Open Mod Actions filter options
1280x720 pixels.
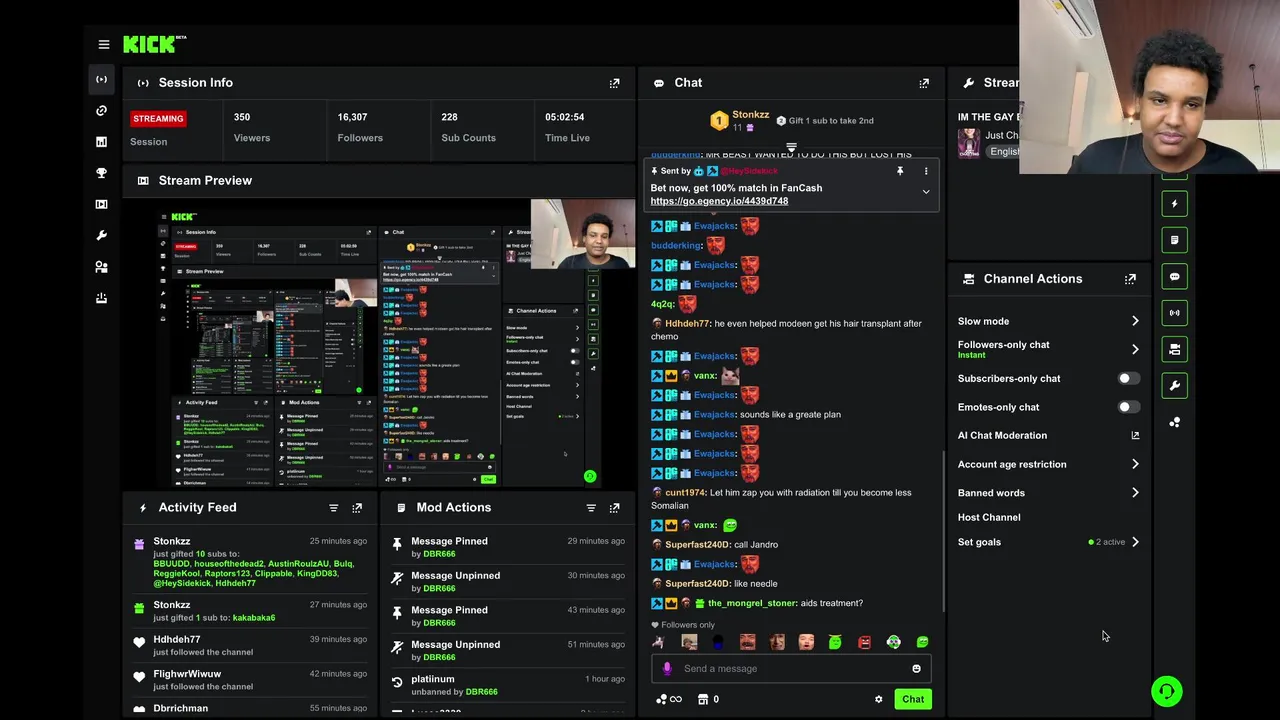coord(591,508)
